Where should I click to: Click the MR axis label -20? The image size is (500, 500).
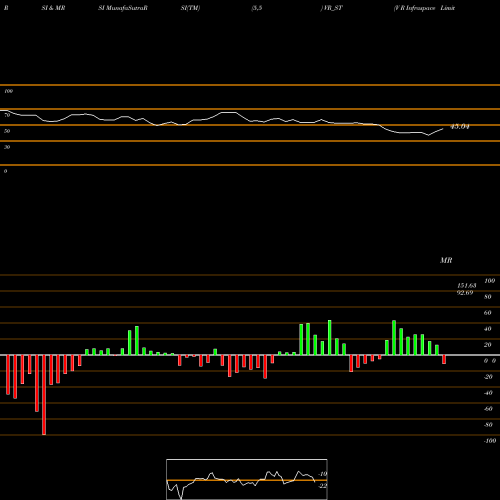click(488, 377)
